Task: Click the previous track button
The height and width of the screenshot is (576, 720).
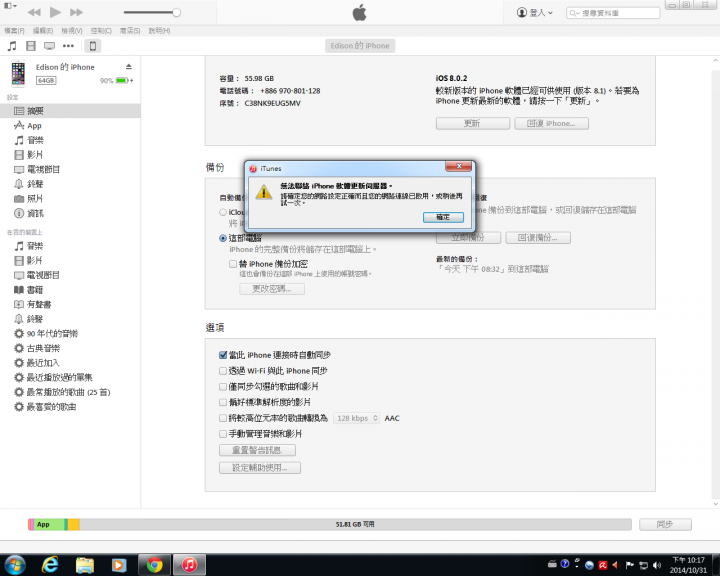Action: (x=34, y=12)
